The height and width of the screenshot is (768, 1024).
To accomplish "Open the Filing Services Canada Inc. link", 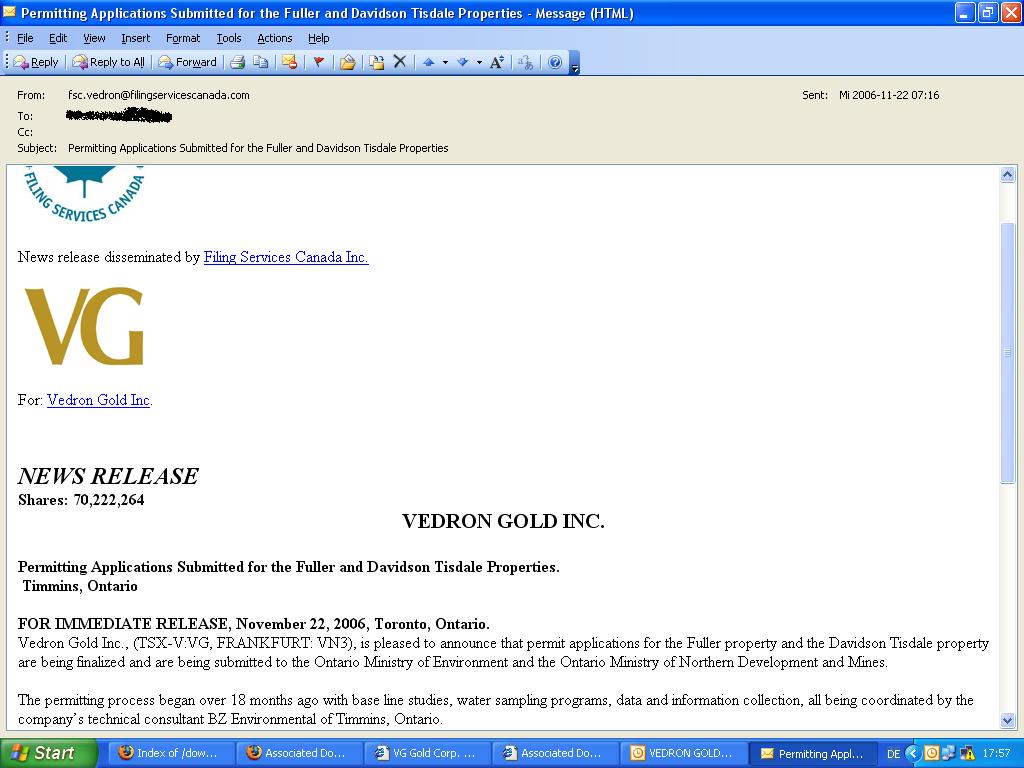I will 286,257.
